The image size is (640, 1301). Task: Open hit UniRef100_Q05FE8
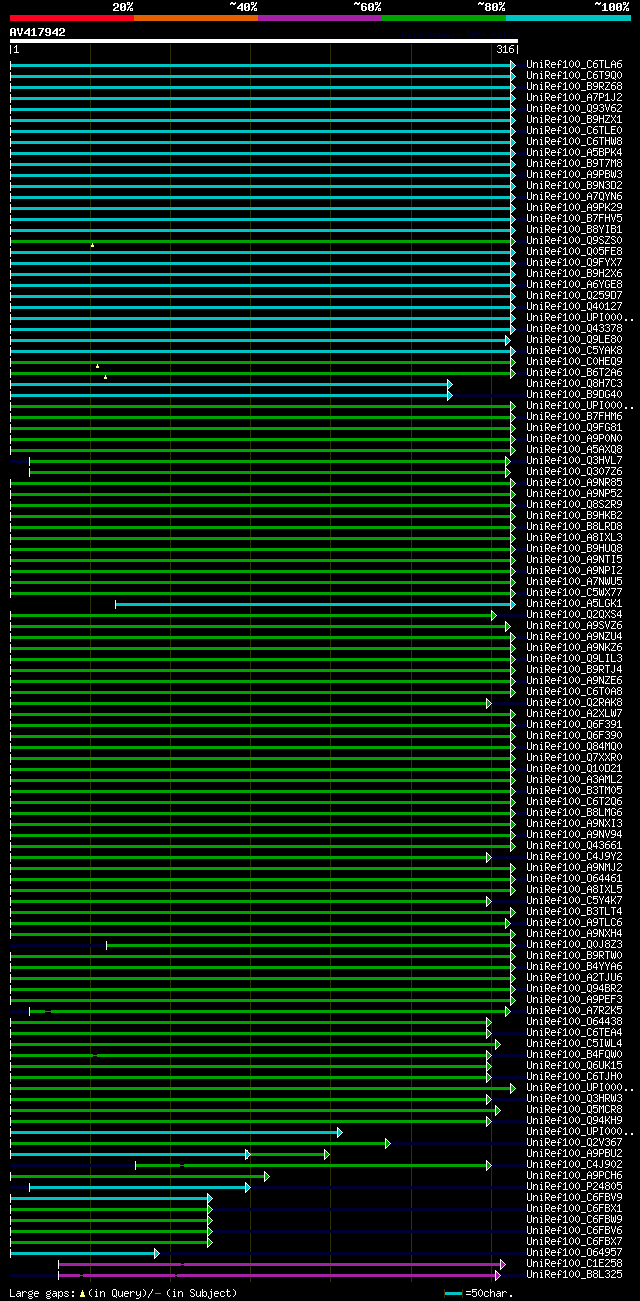tap(574, 251)
